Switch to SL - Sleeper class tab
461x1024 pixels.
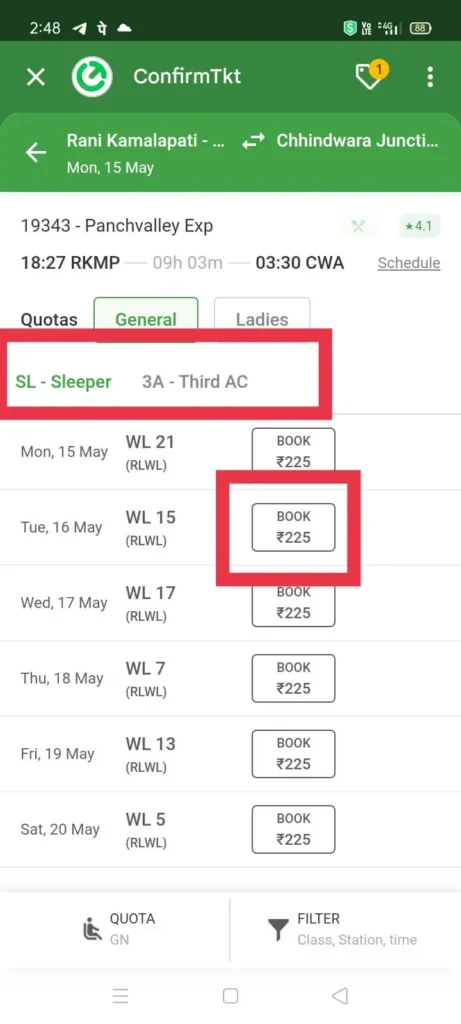click(63, 381)
